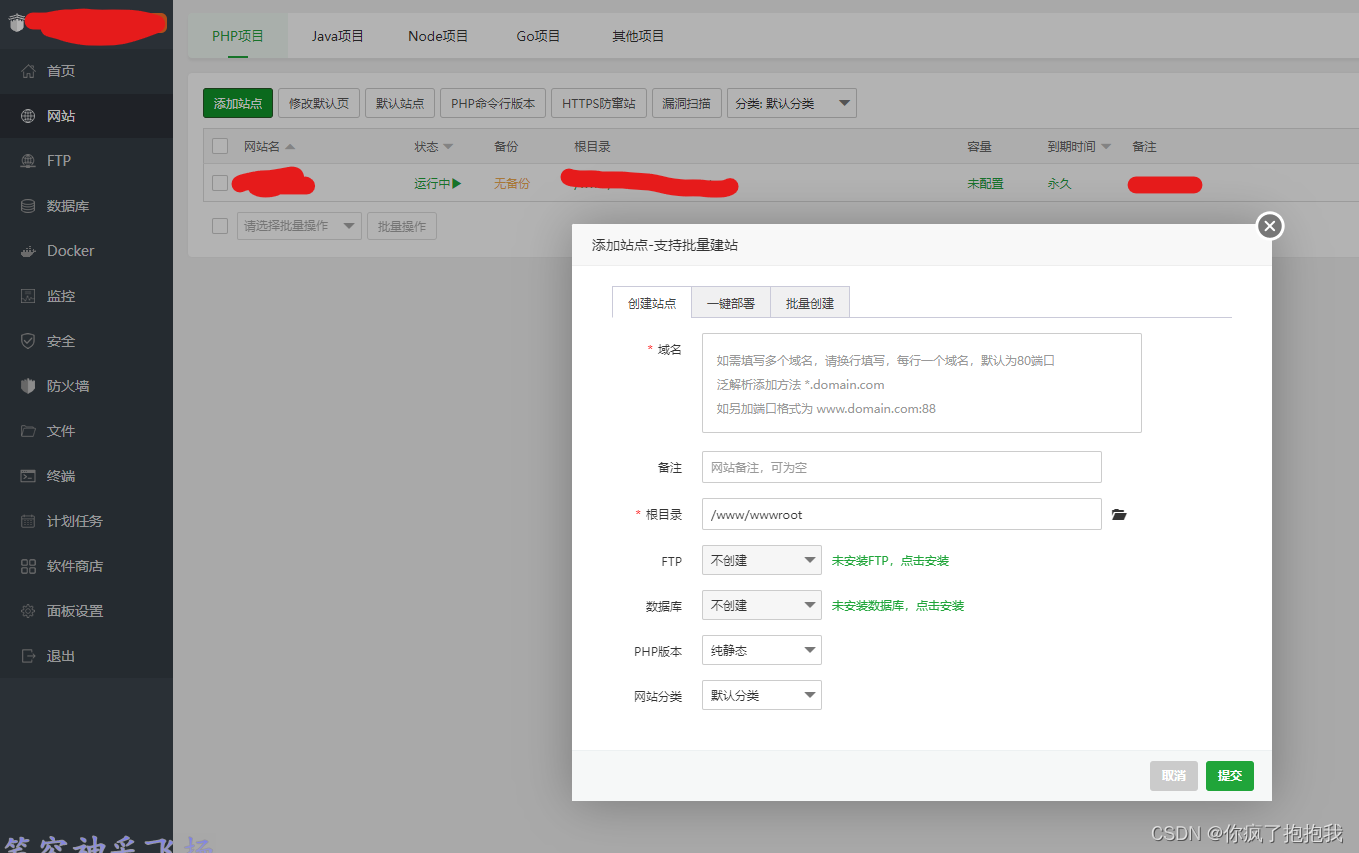Click the database icon beside 数据库
Image resolution: width=1359 pixels, height=853 pixels.
(x=28, y=206)
